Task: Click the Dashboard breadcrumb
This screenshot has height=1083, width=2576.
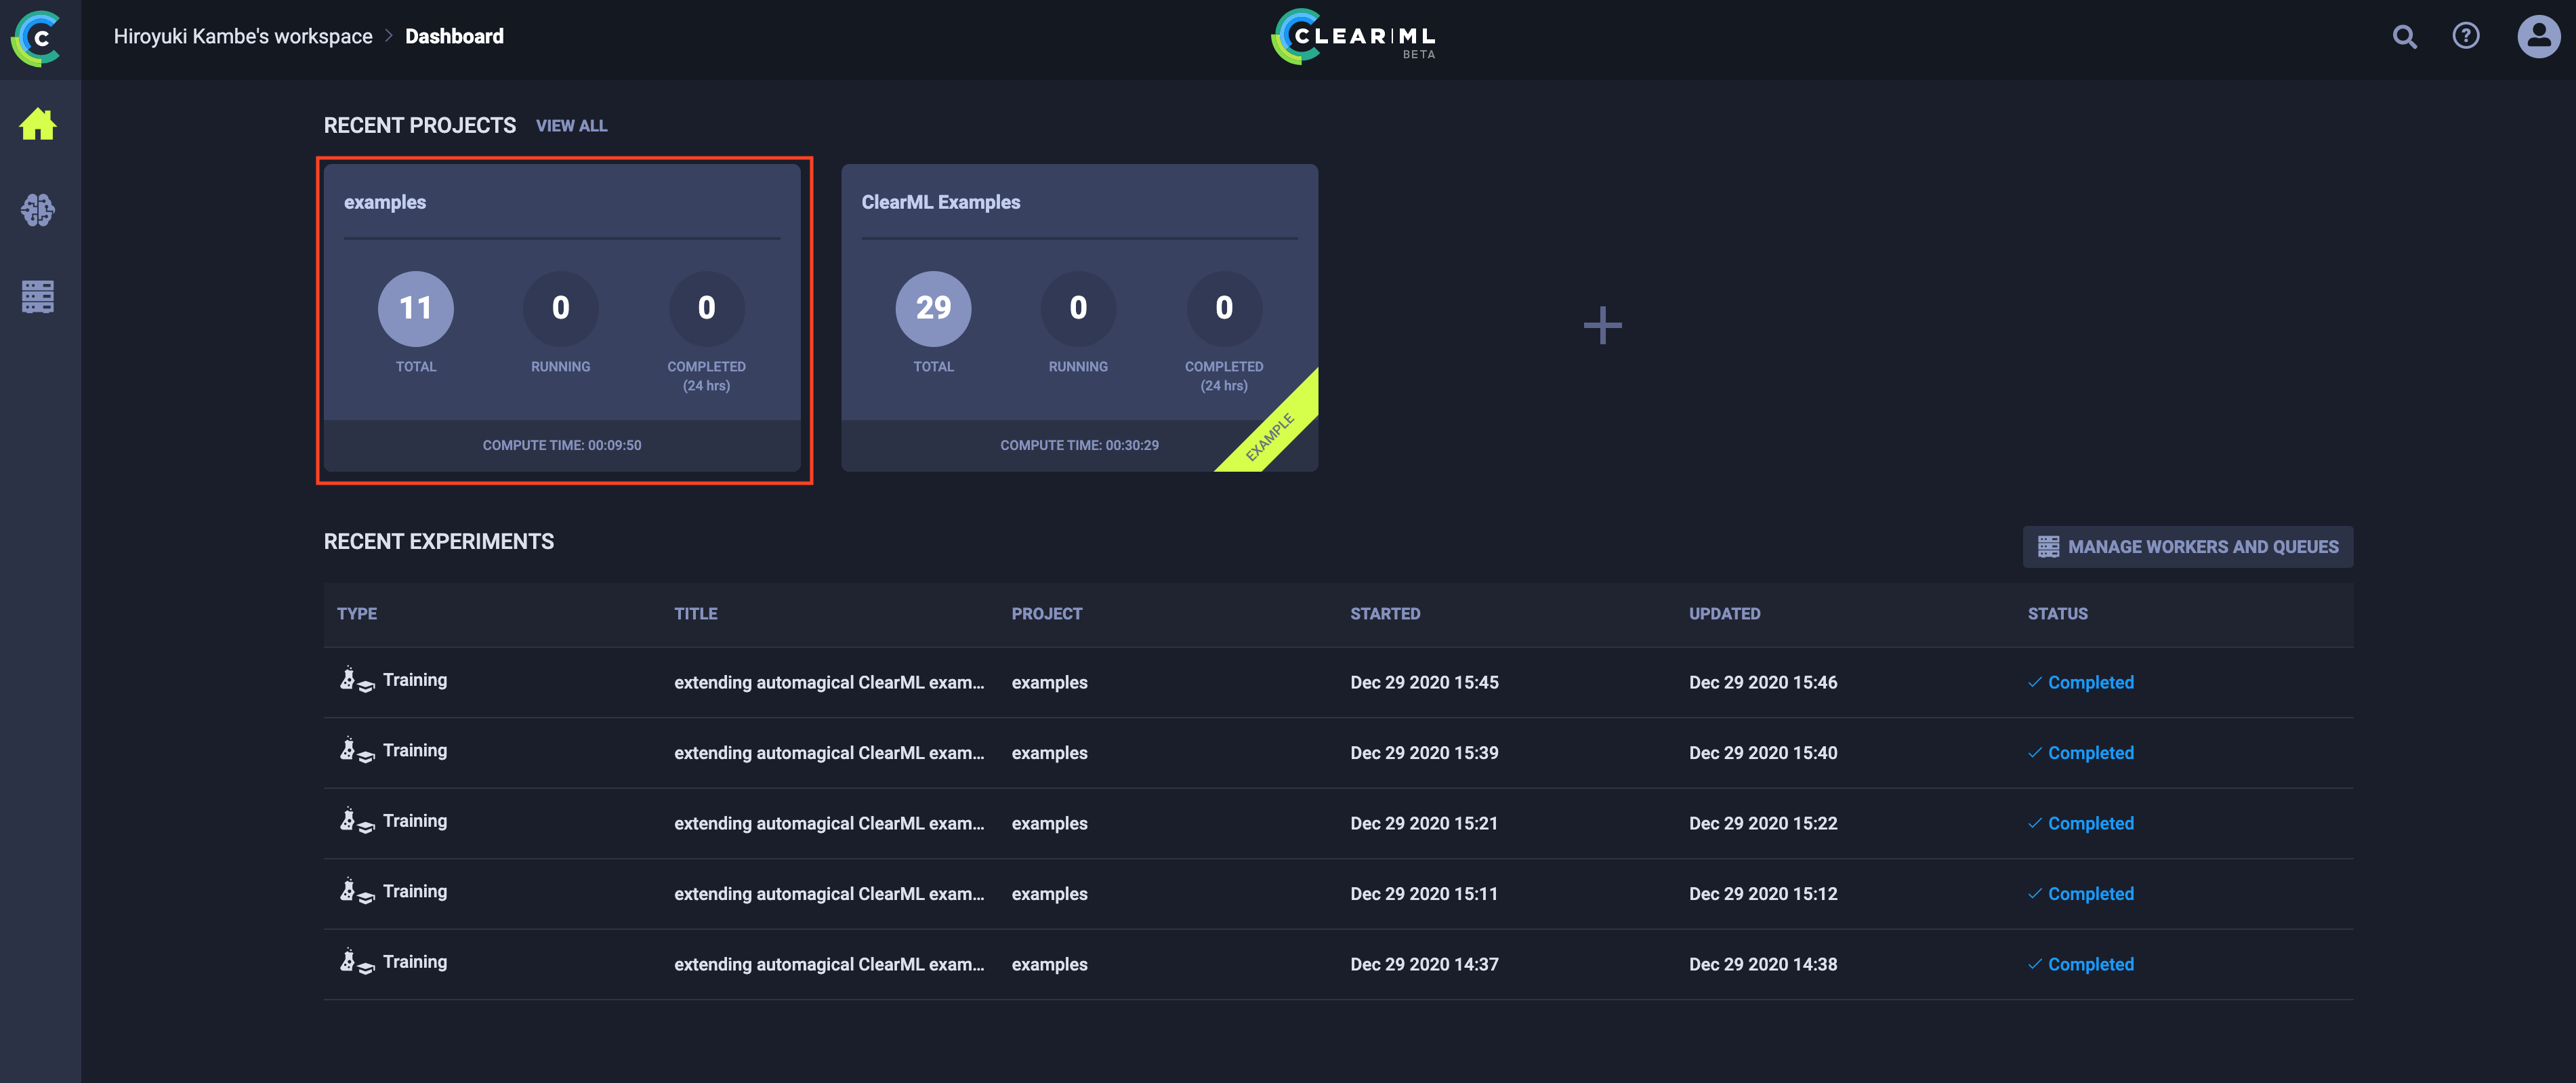Action: coord(454,37)
